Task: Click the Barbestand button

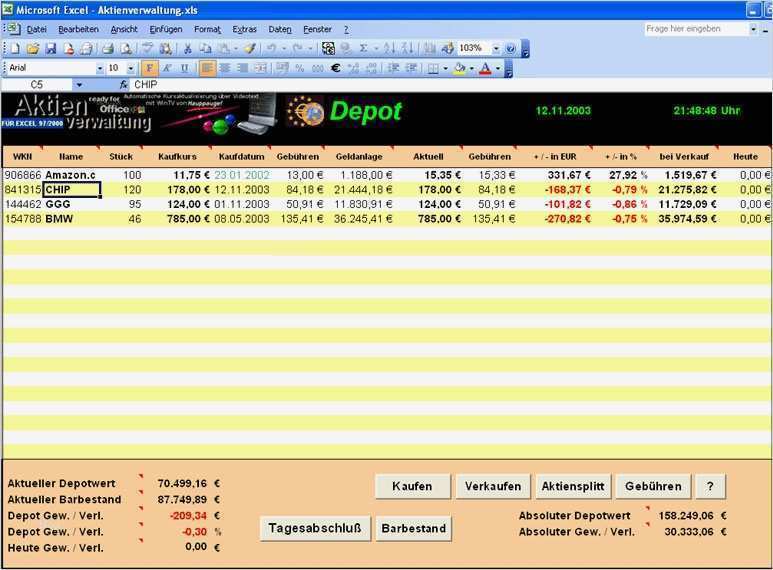Action: click(x=414, y=528)
